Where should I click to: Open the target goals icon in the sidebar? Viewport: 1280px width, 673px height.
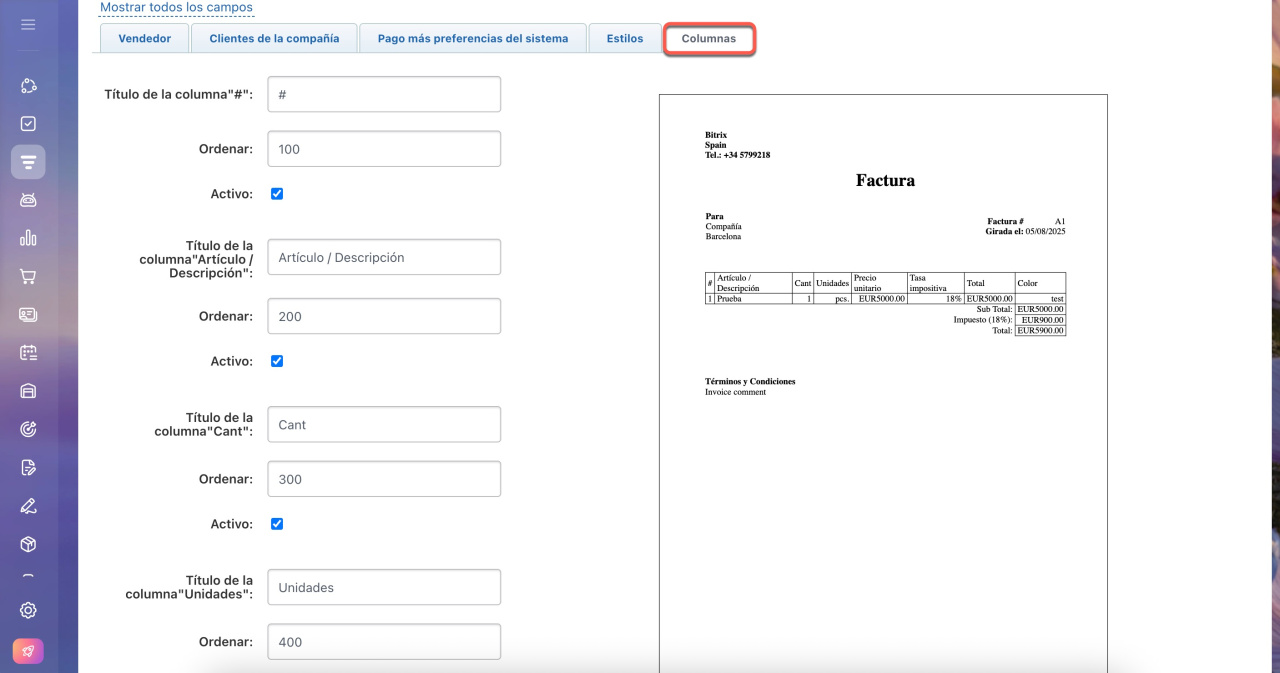click(28, 429)
